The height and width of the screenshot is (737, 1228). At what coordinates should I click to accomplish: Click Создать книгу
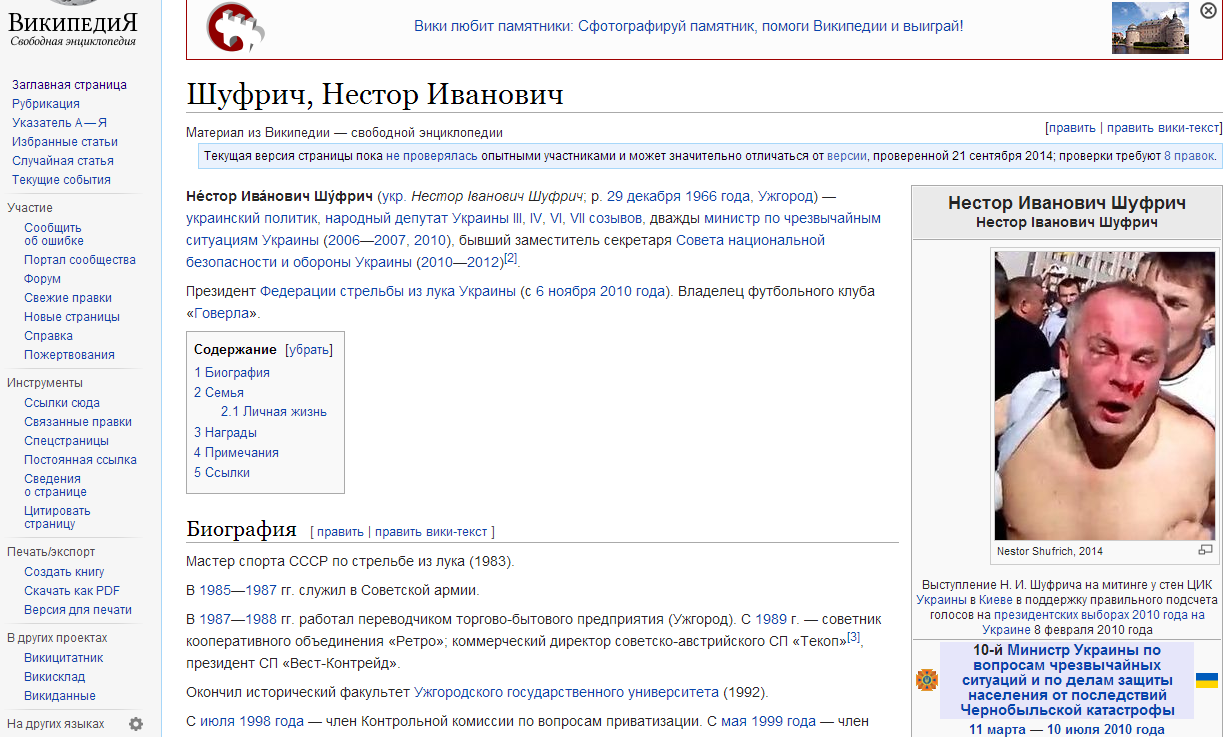pyautogui.click(x=64, y=572)
